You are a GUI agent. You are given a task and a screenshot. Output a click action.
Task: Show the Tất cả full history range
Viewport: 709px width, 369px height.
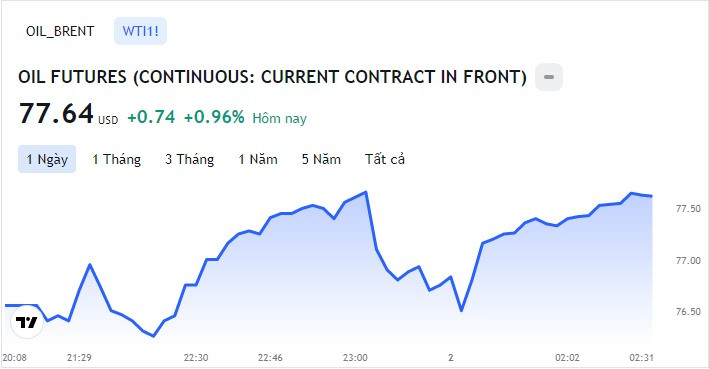point(385,159)
